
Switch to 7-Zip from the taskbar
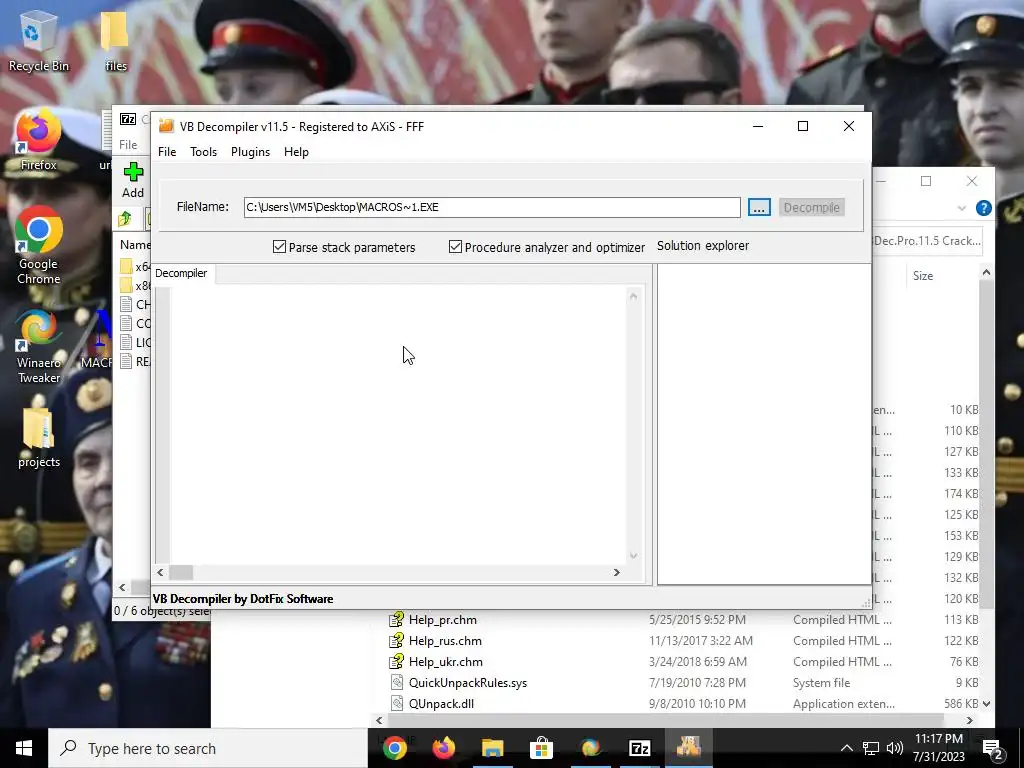(639, 748)
